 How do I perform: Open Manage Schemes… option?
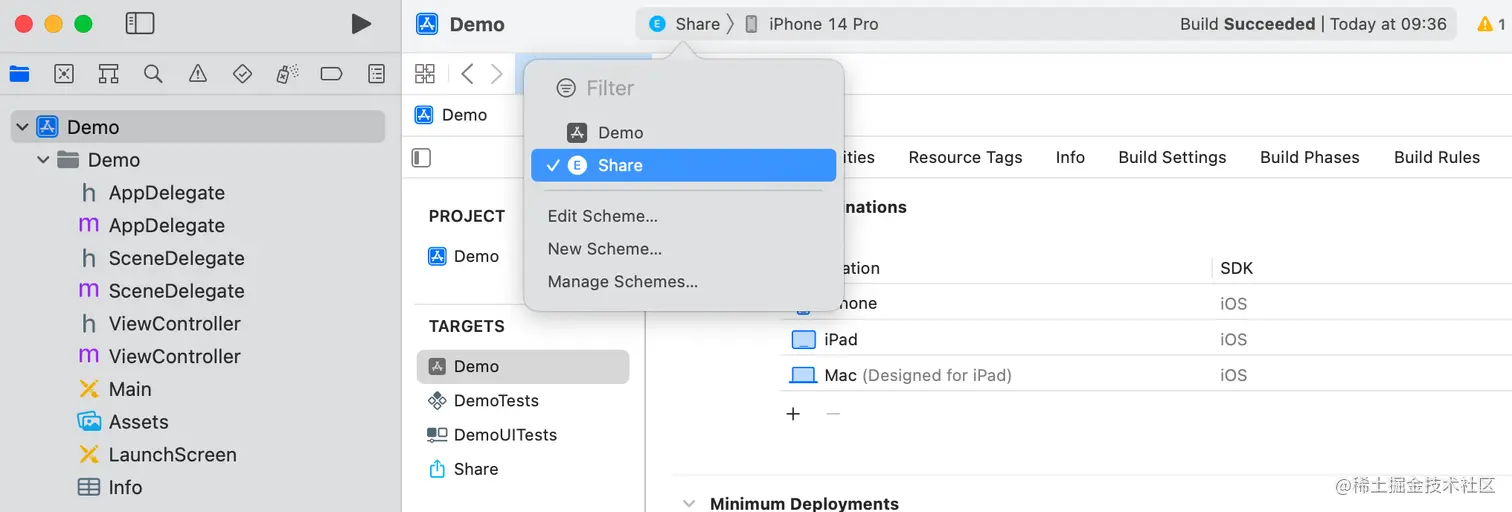coord(622,282)
